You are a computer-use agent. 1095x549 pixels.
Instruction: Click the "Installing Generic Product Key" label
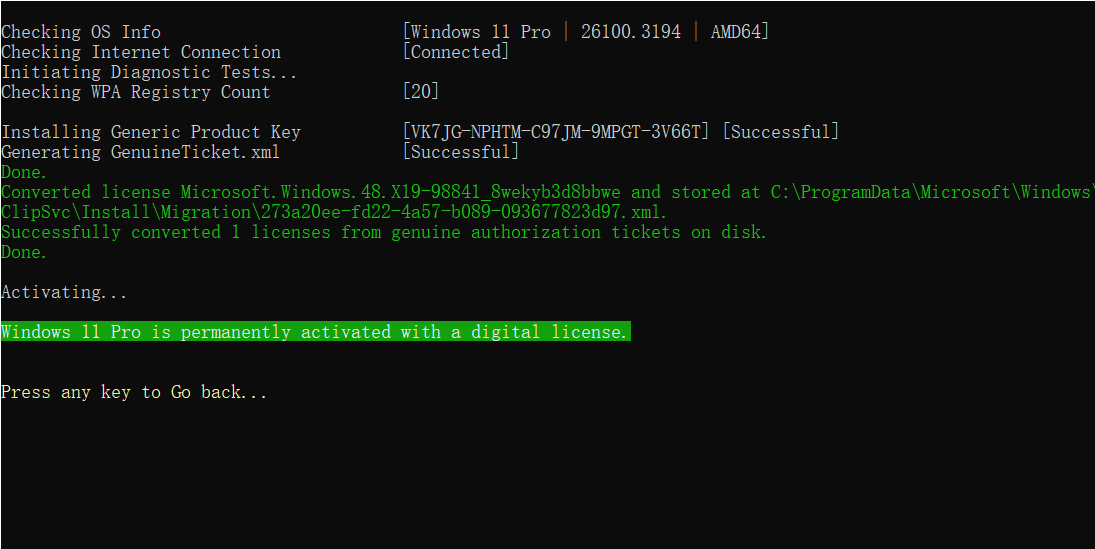tap(151, 132)
